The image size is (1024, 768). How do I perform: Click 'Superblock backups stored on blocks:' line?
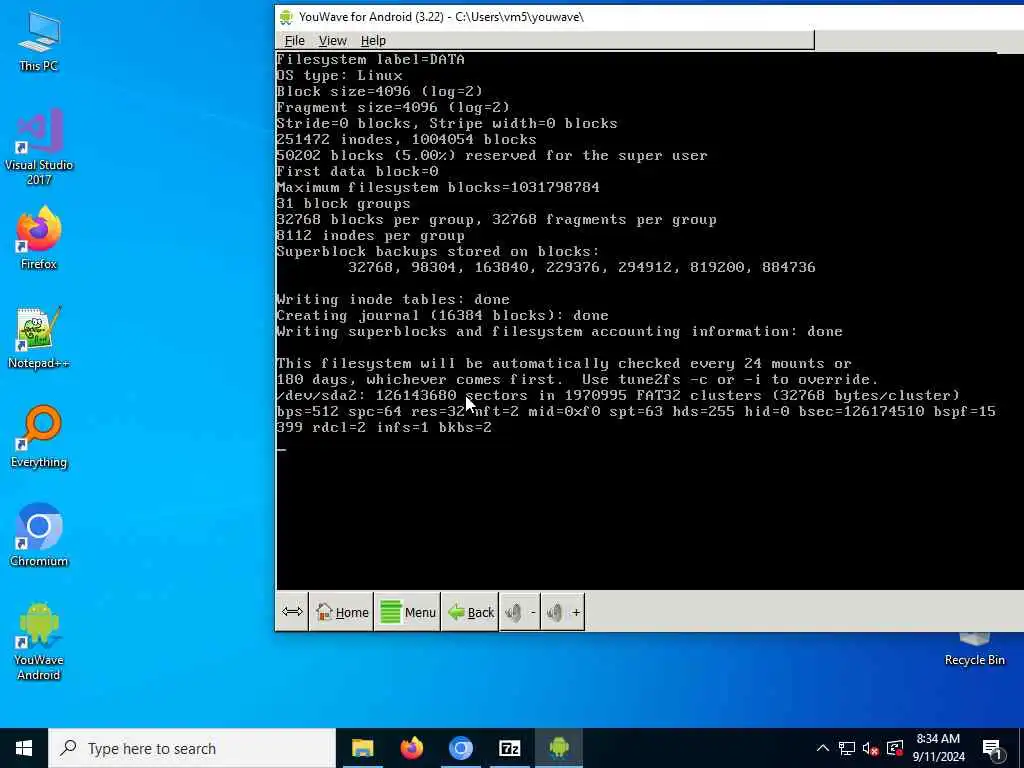click(x=438, y=251)
